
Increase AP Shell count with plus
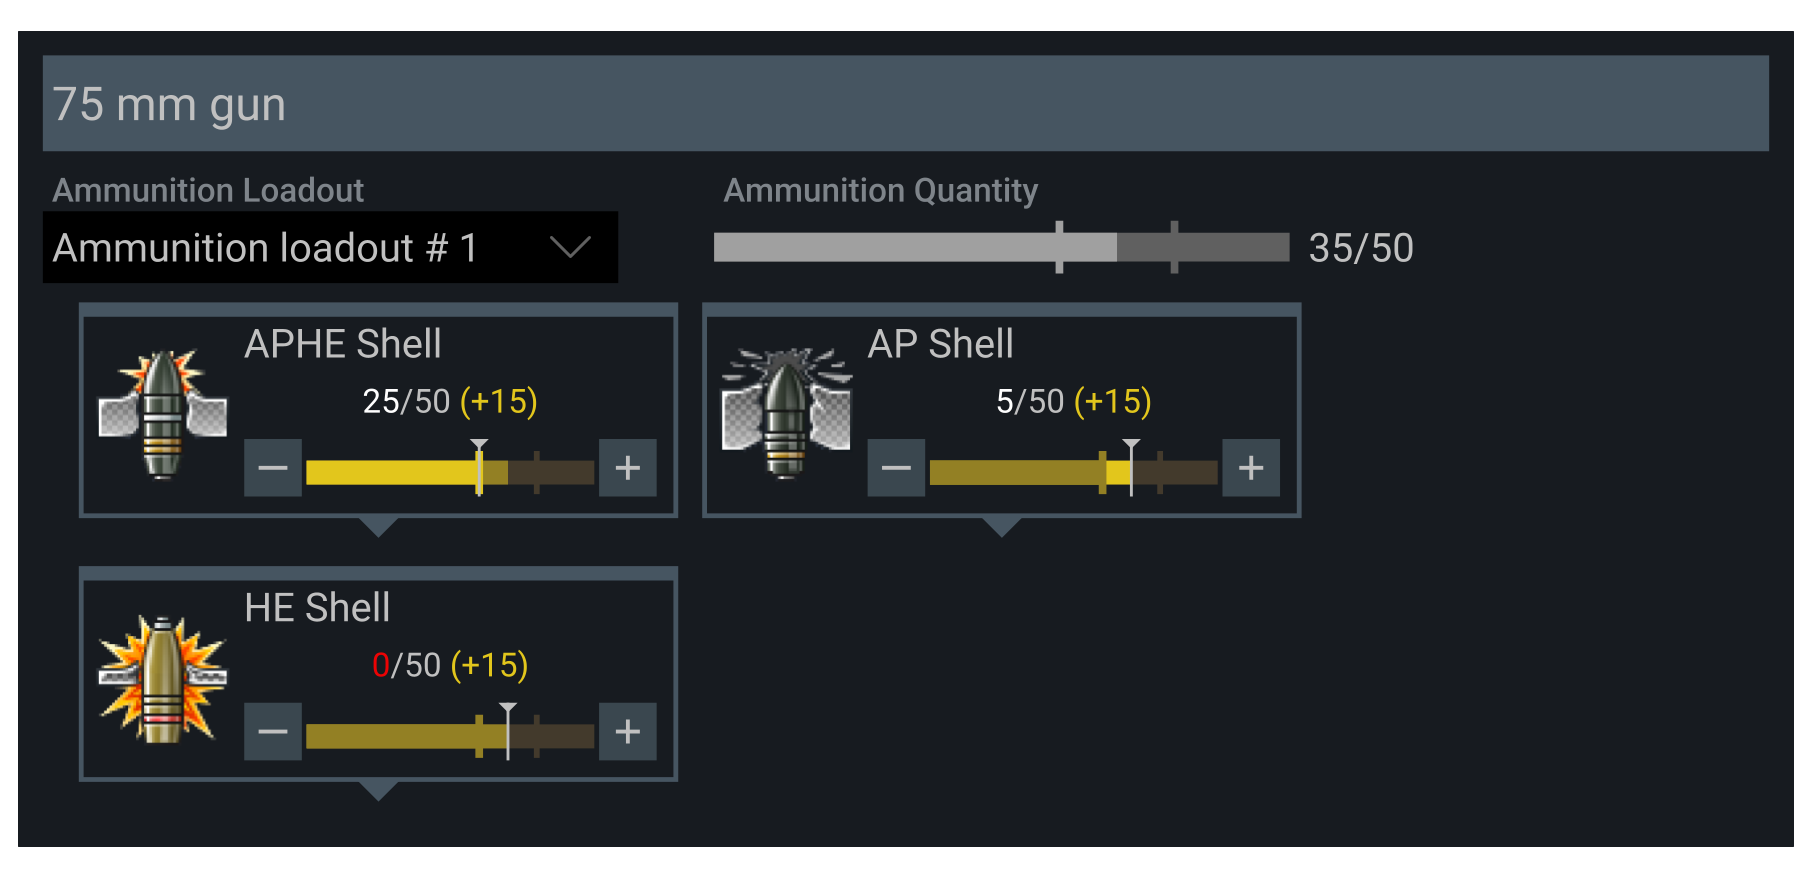[x=1251, y=467]
